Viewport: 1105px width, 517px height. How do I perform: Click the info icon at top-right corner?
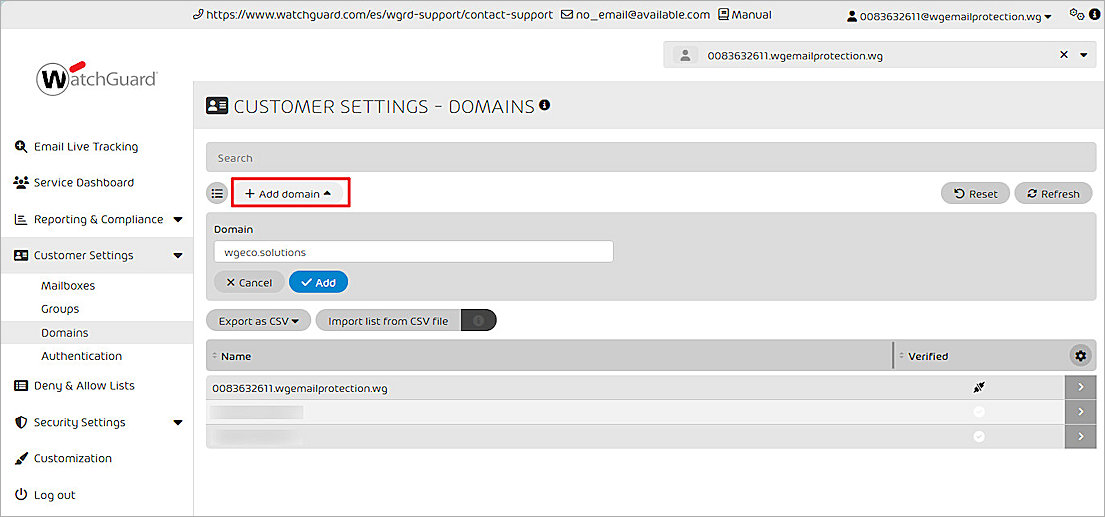(x=1095, y=14)
